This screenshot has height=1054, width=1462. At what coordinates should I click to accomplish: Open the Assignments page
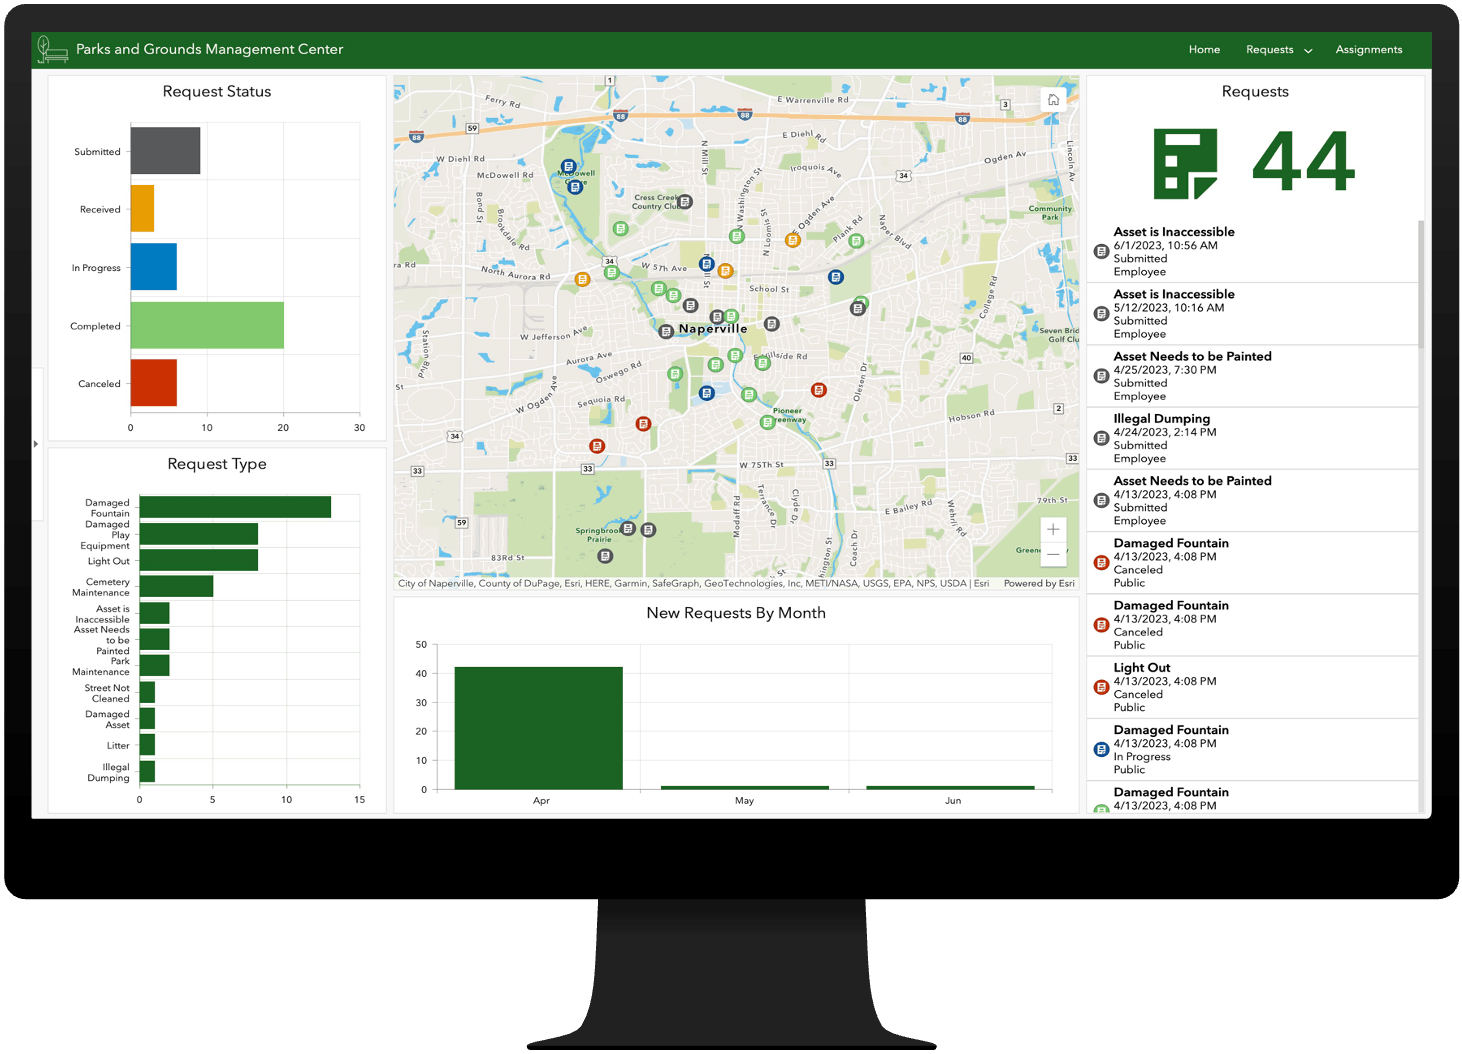point(1368,49)
